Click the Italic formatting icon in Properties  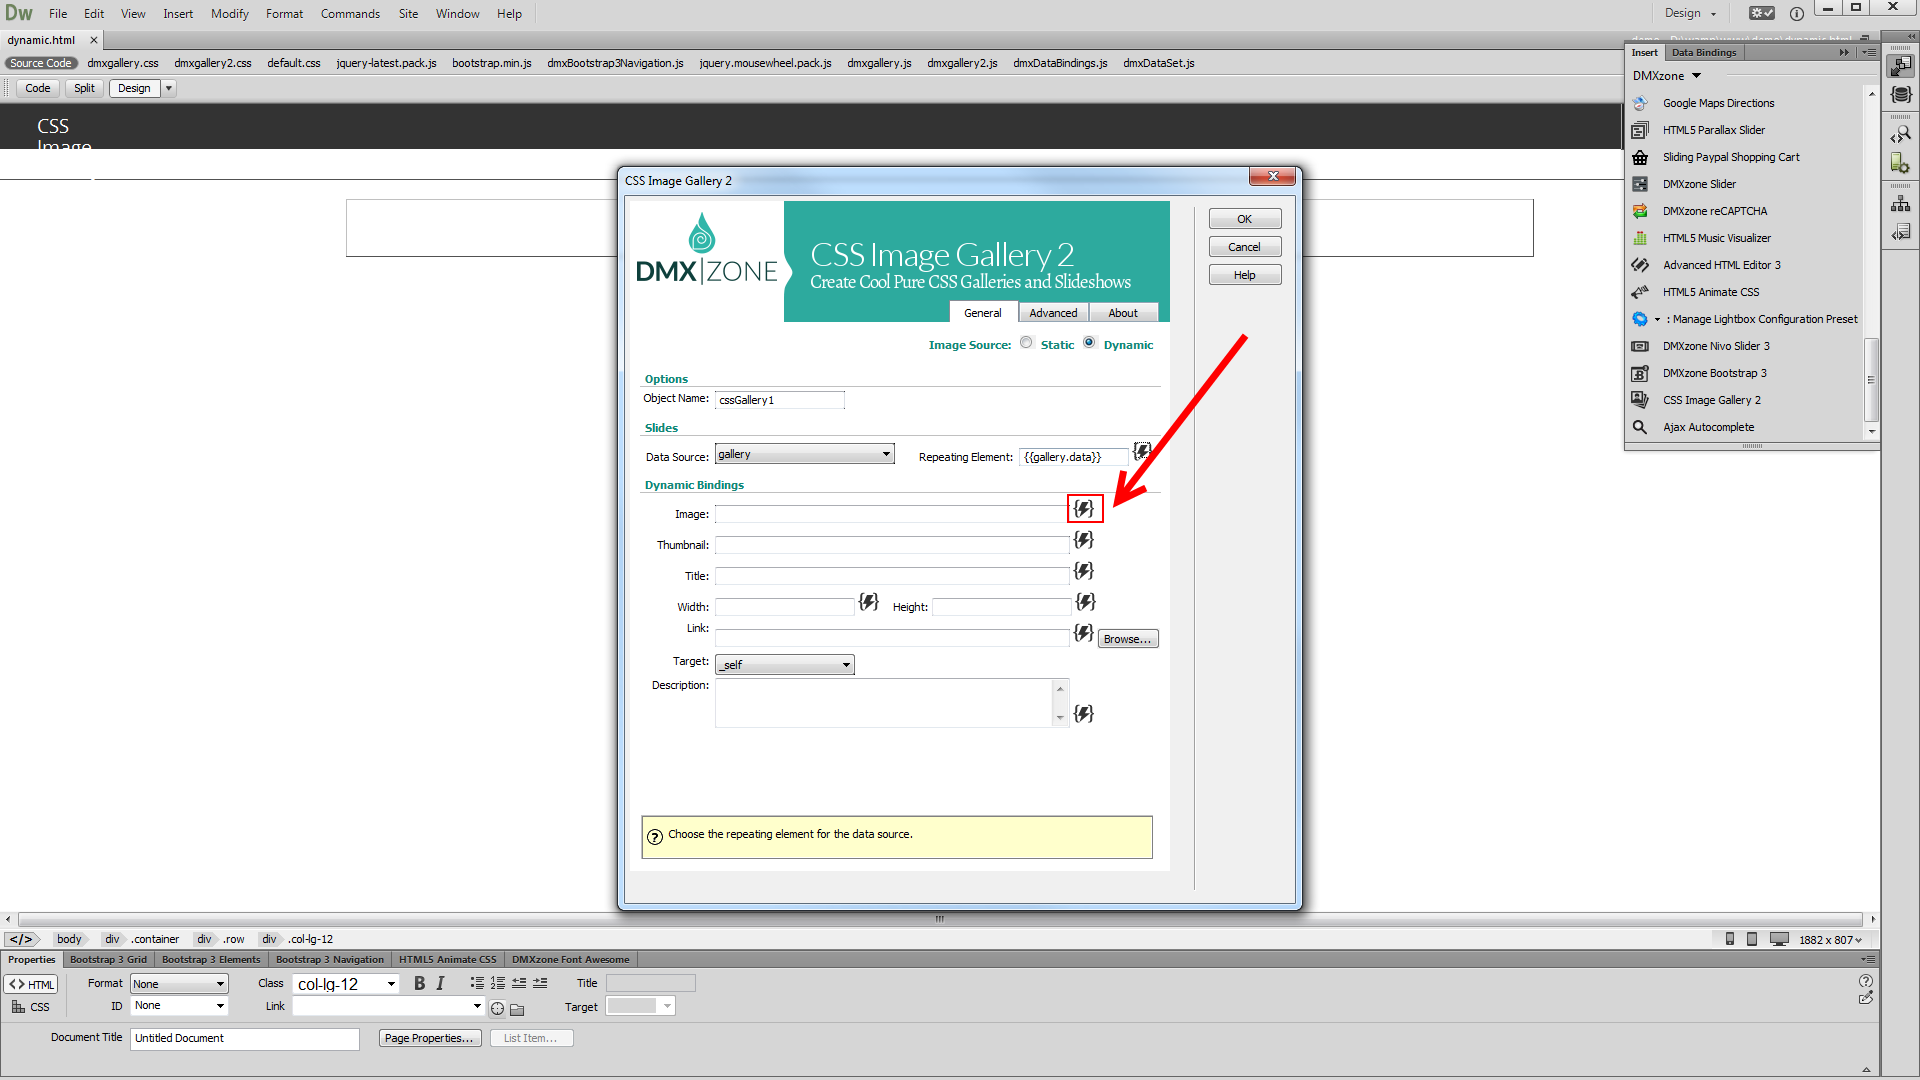click(440, 984)
